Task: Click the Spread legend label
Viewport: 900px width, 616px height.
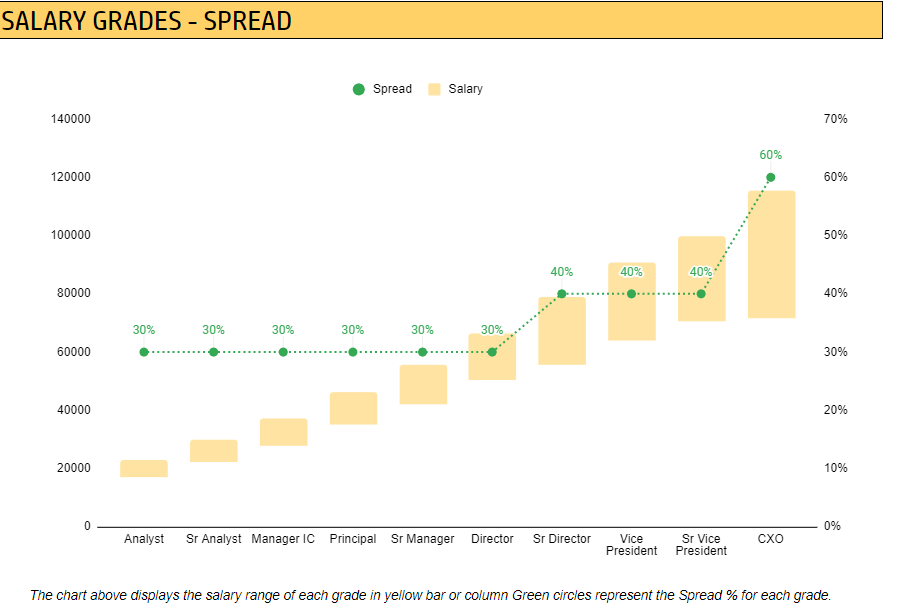Action: (393, 89)
